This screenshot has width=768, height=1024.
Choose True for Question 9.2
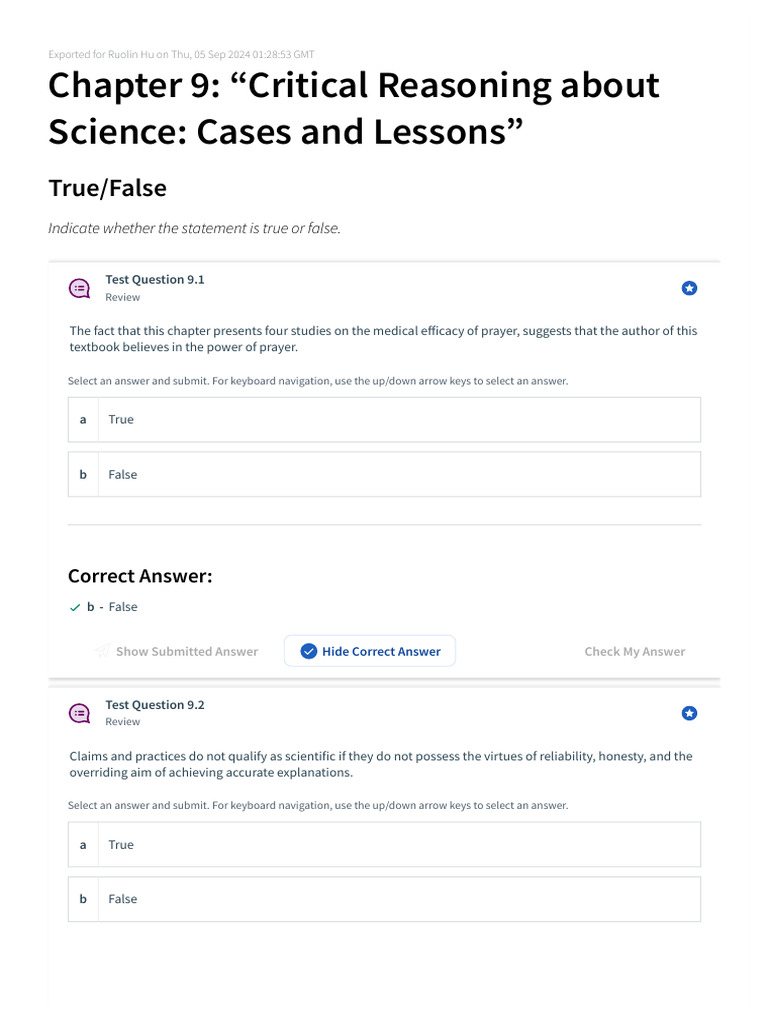point(384,845)
